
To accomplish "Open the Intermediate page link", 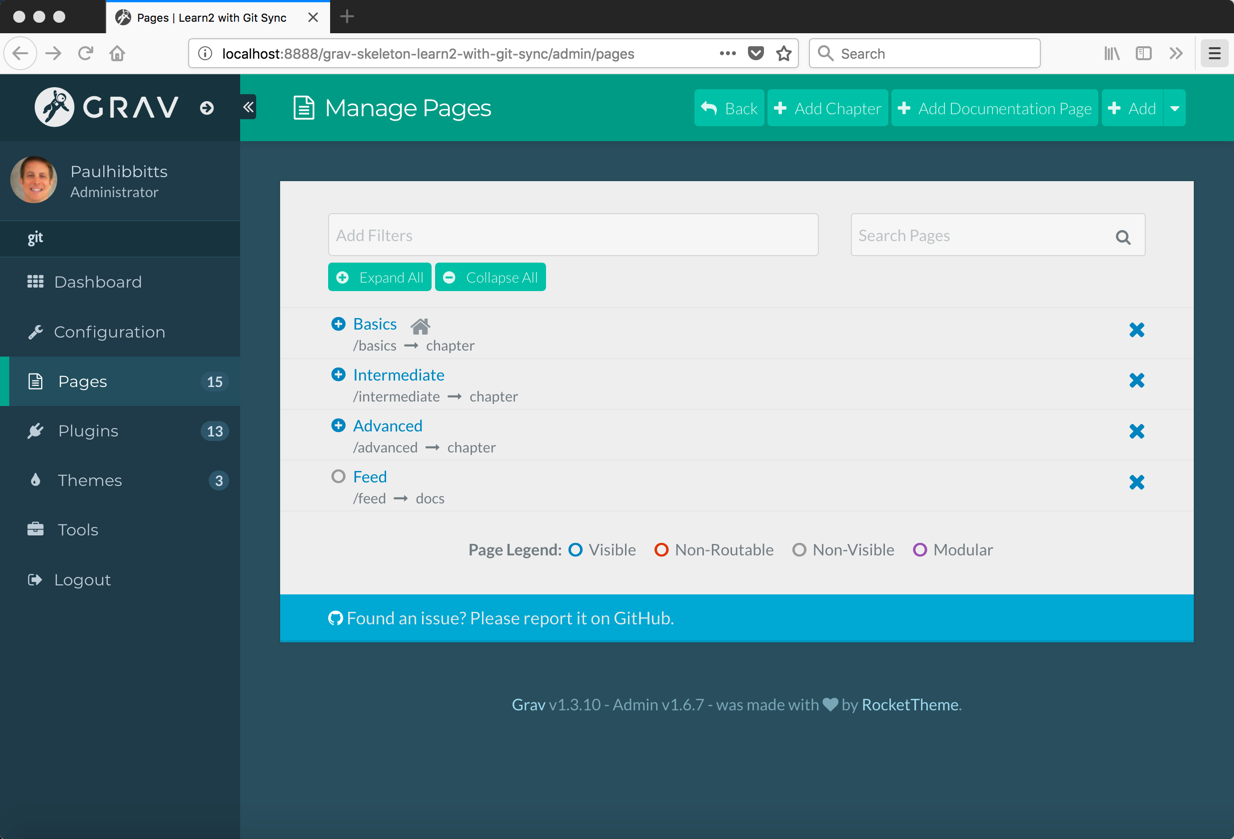I will coord(399,375).
